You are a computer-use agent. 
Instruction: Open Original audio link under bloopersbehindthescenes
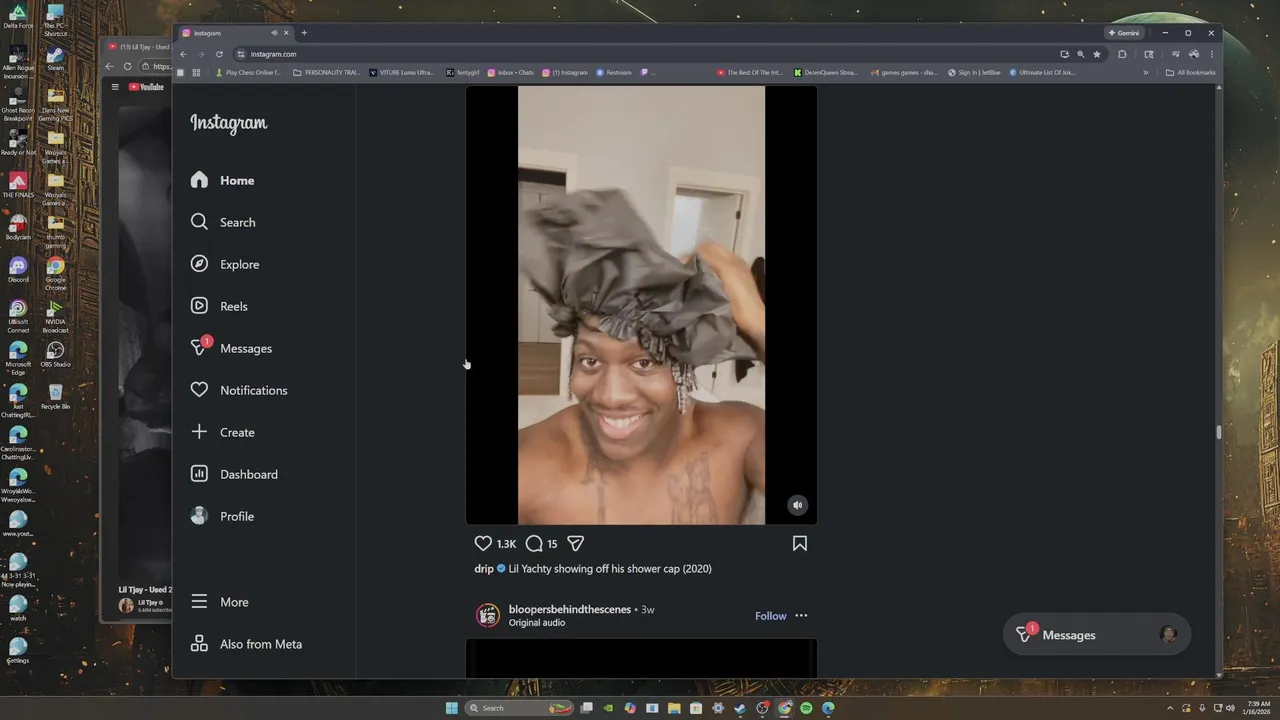[537, 623]
